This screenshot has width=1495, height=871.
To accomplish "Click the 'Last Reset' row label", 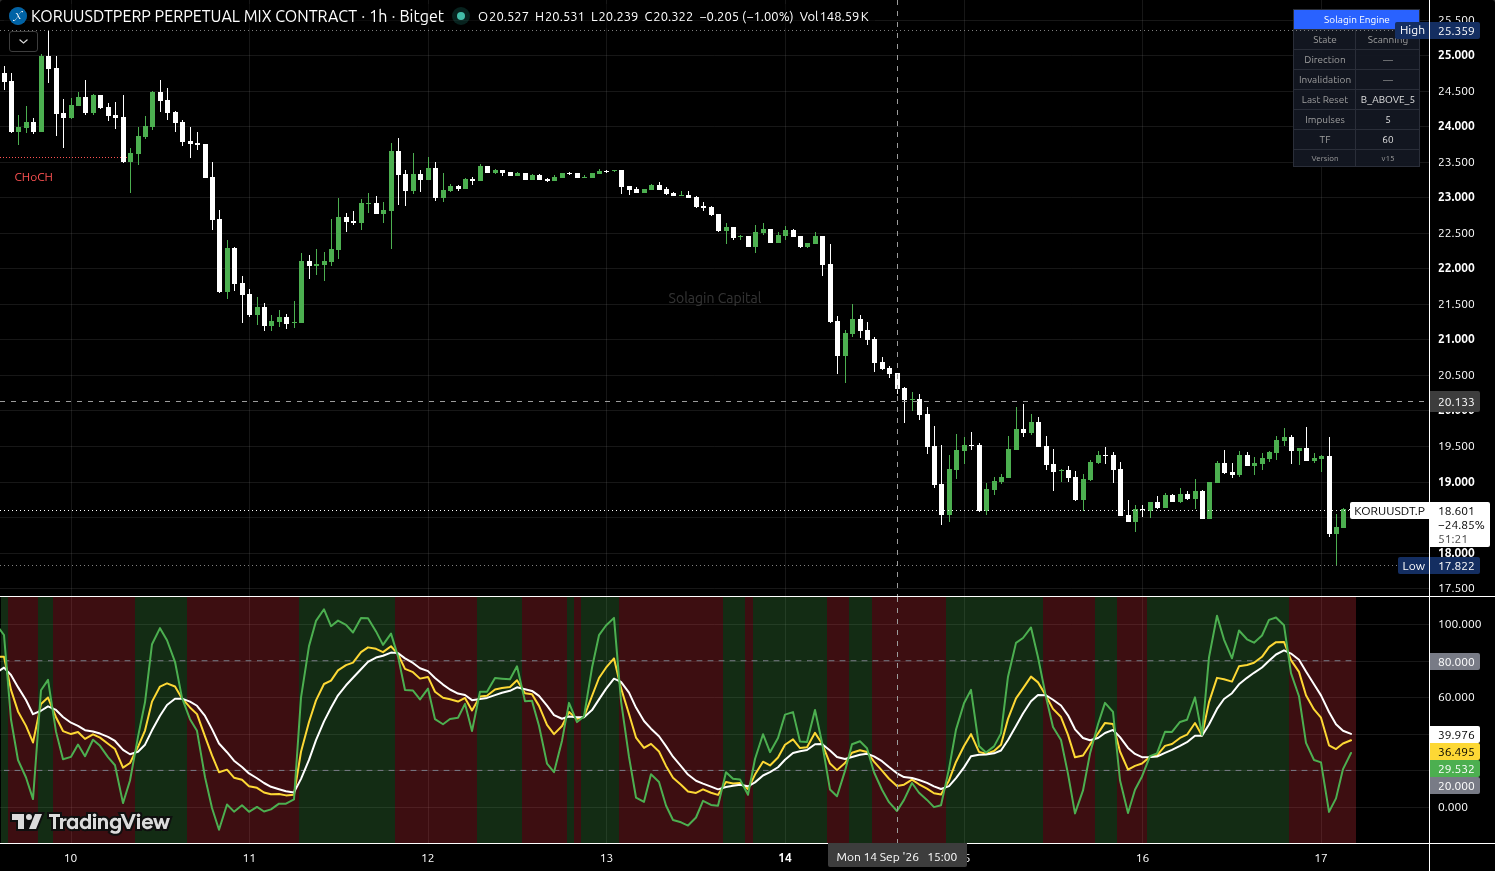I will pos(1324,100).
